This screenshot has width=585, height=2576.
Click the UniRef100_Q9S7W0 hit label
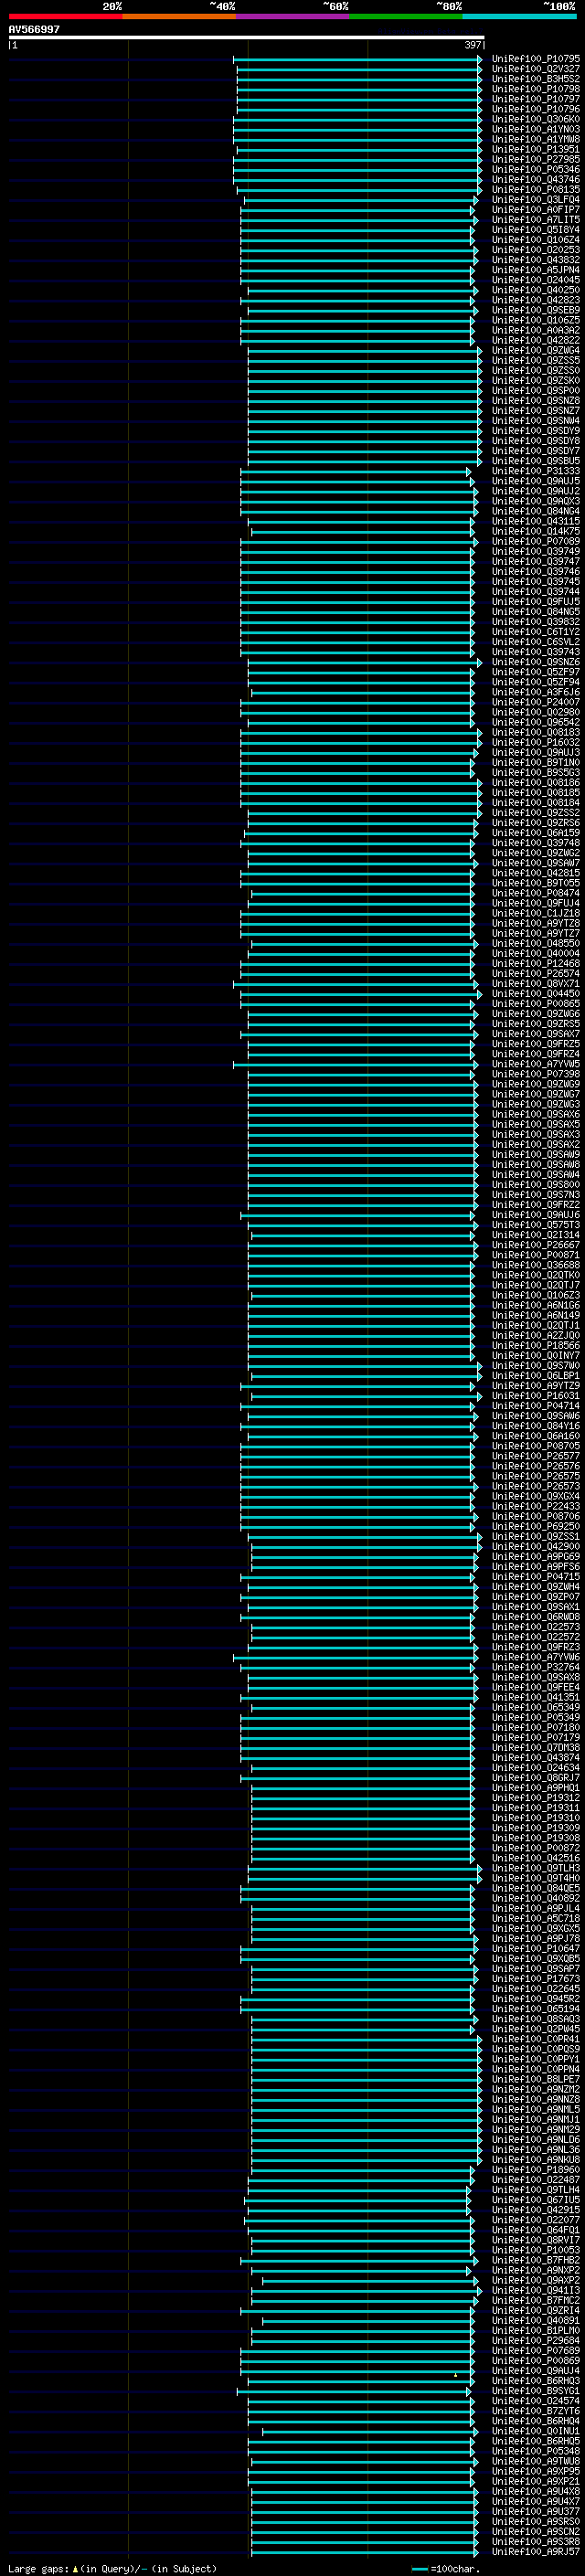click(x=536, y=1365)
